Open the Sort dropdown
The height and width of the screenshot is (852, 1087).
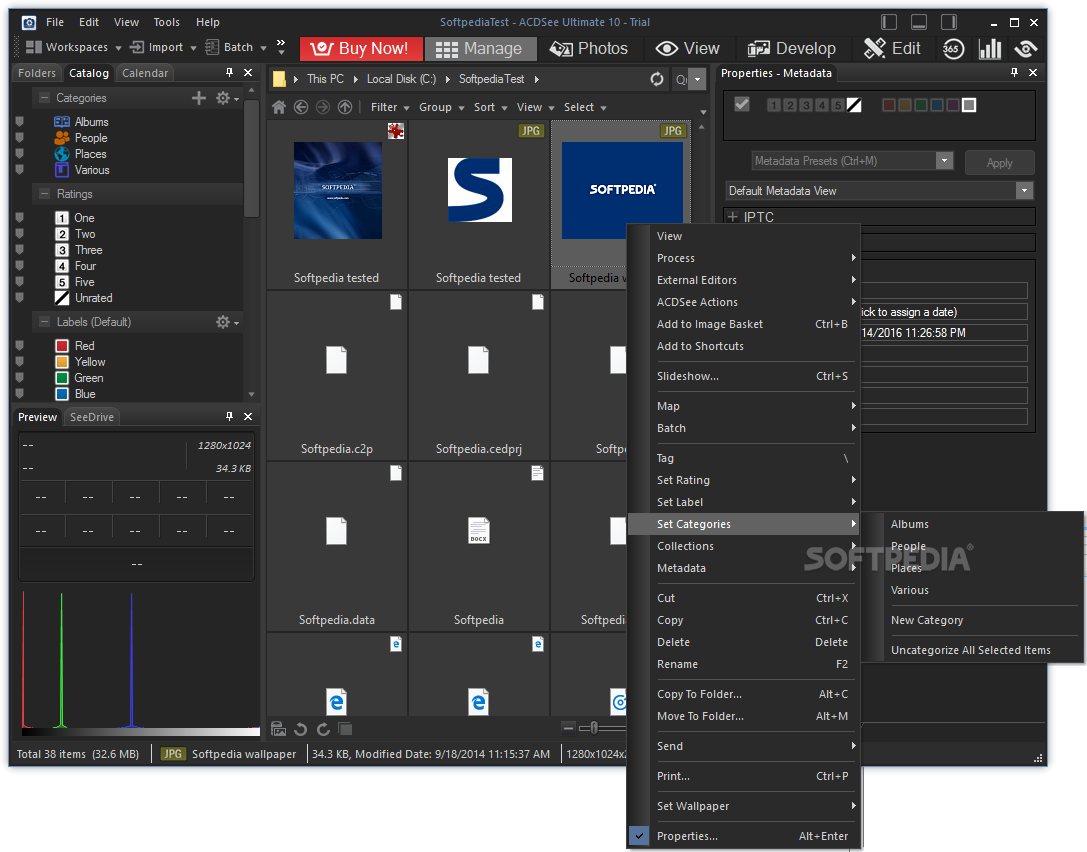point(490,107)
